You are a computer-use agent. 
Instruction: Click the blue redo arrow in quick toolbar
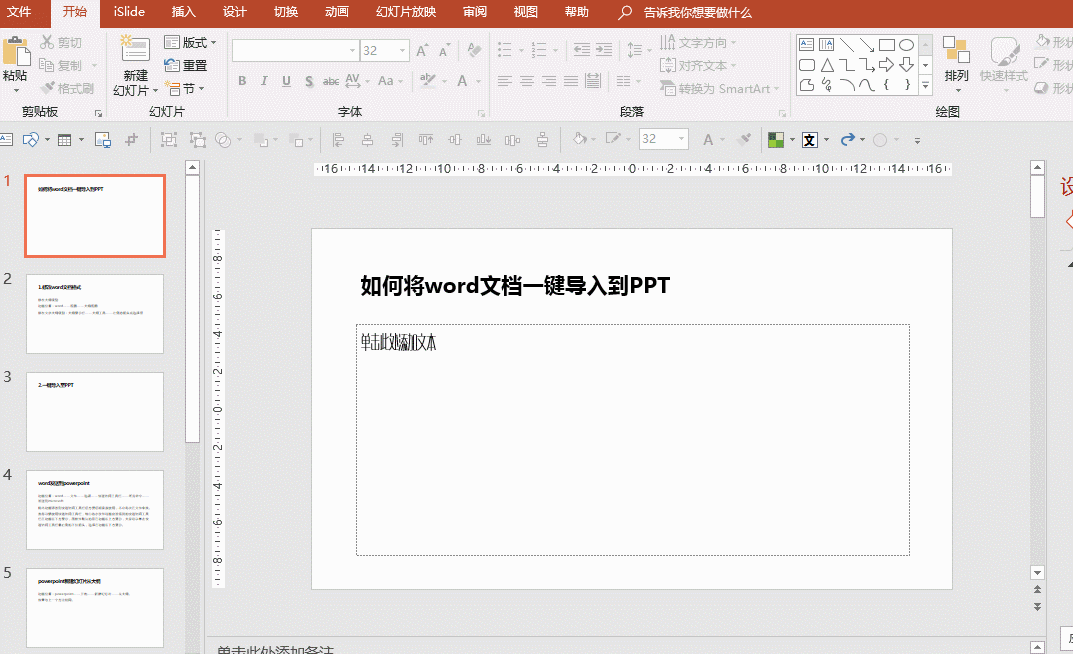[848, 140]
